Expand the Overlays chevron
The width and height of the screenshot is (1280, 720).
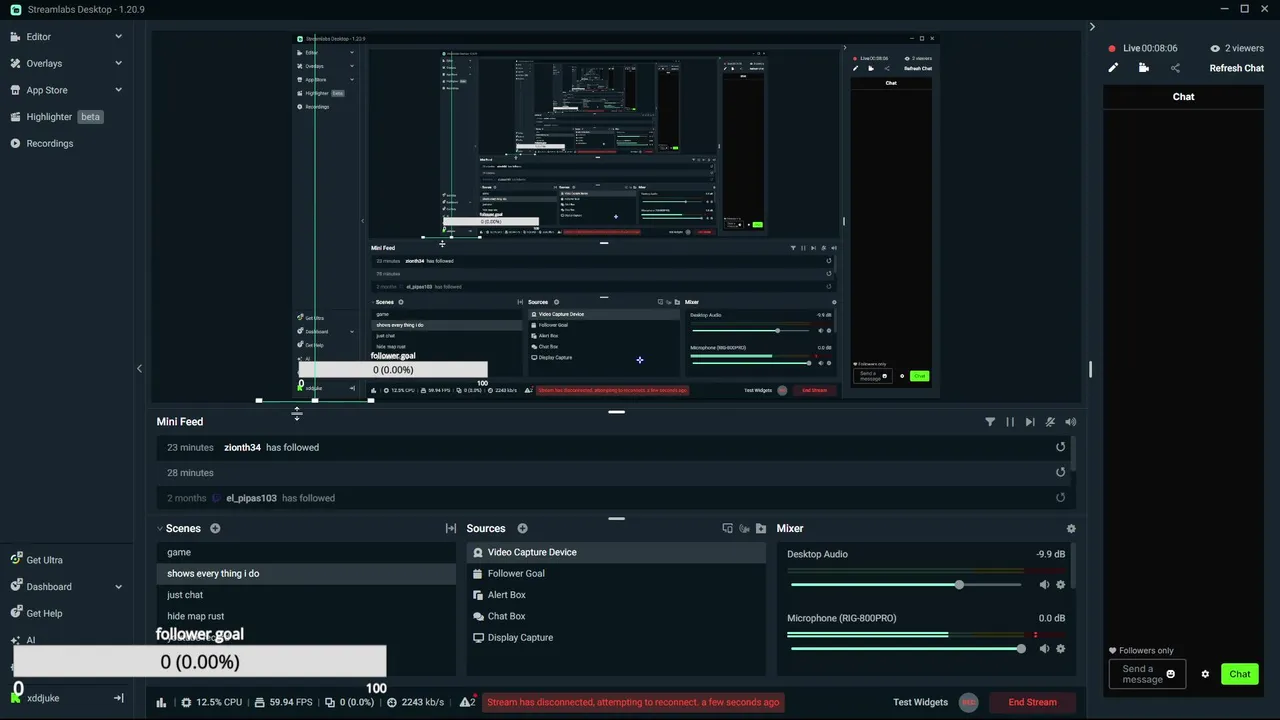tap(118, 63)
